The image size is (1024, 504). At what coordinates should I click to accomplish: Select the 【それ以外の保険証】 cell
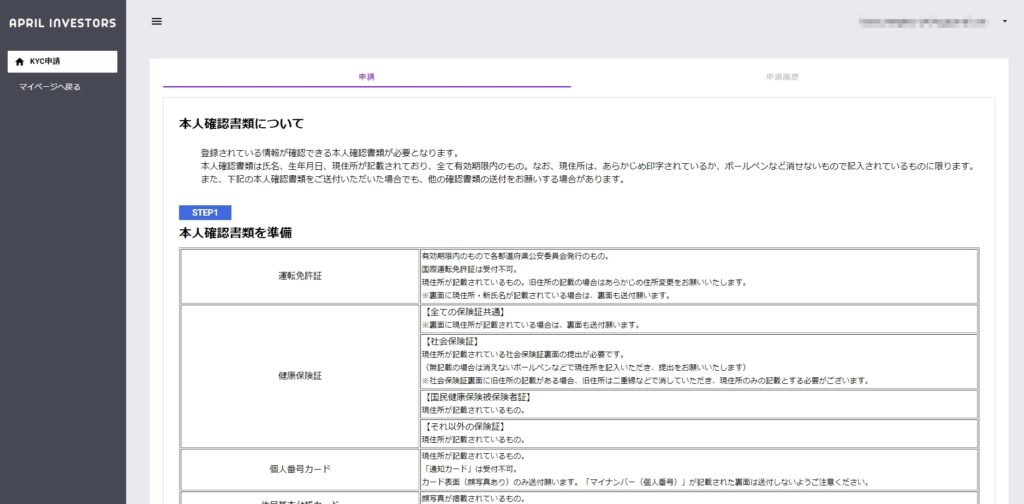(x=698, y=433)
